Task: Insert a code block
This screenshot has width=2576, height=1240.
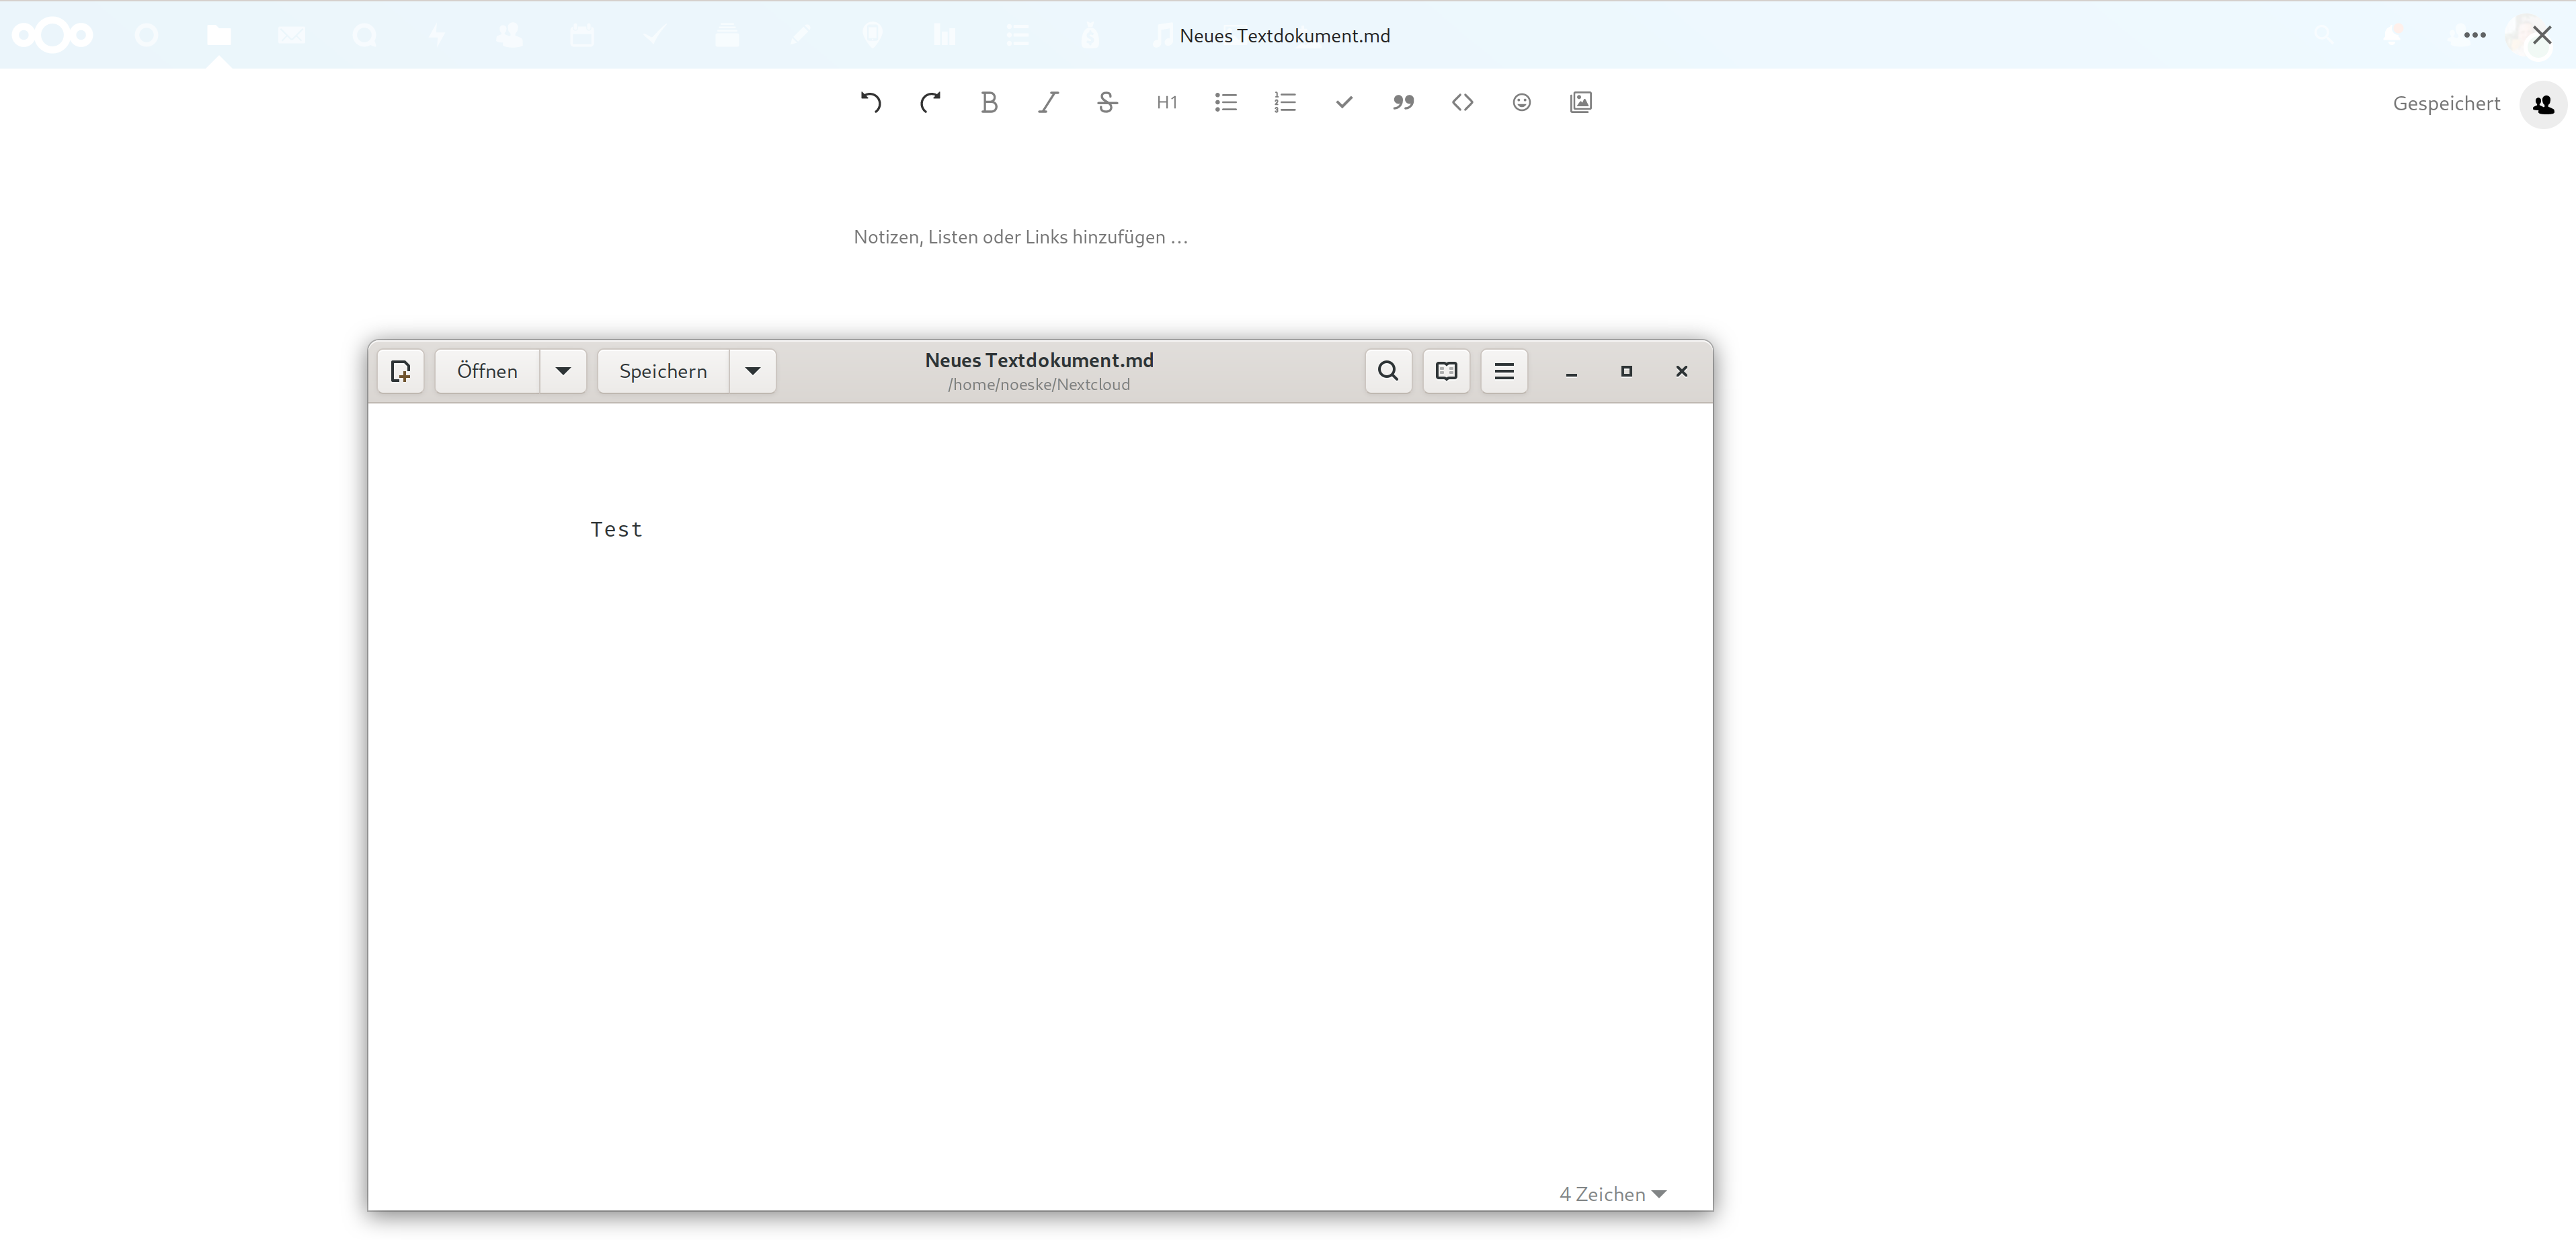Action: [x=1462, y=103]
